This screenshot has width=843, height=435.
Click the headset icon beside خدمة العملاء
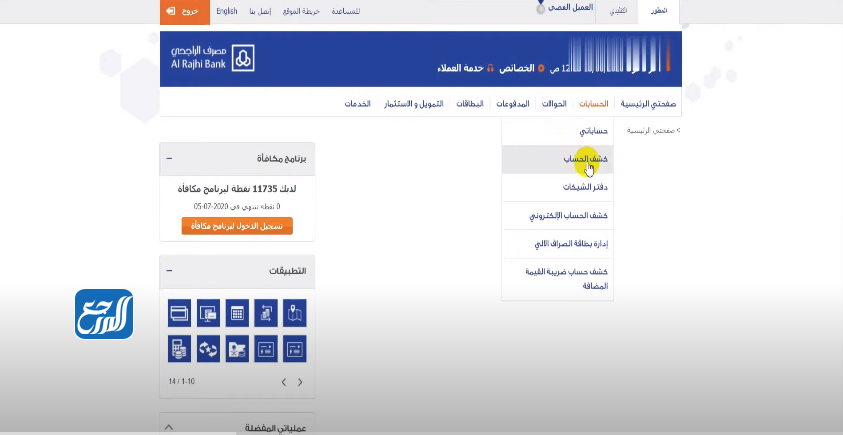(x=490, y=69)
